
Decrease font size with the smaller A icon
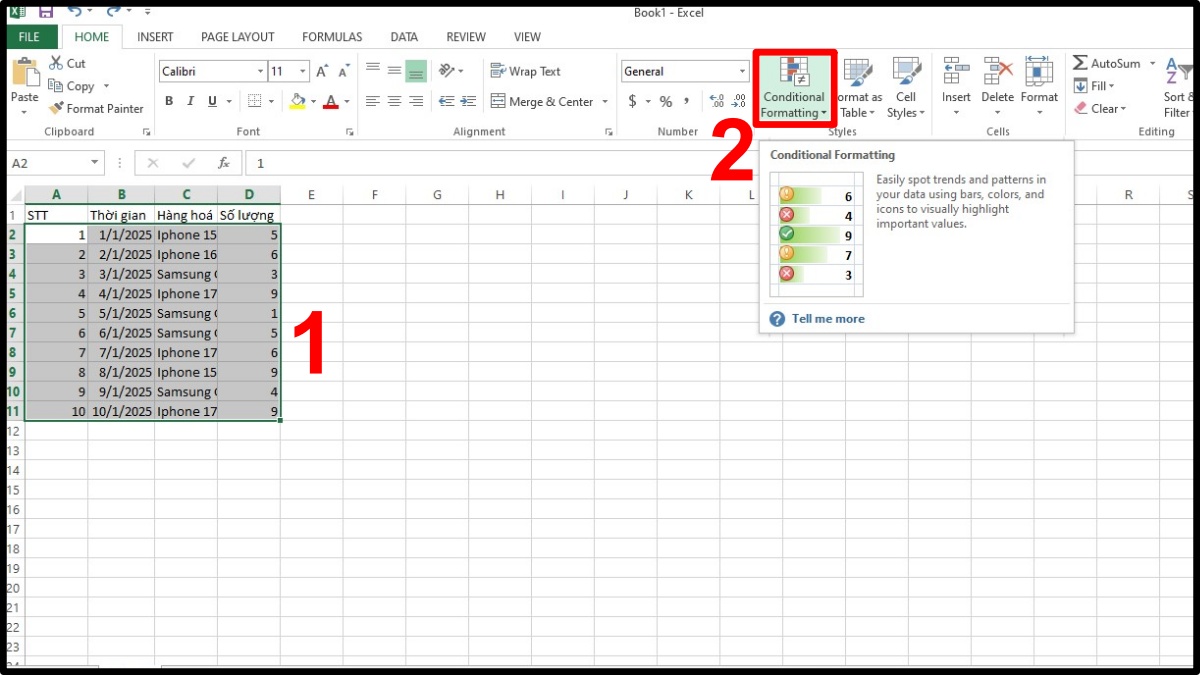343,71
